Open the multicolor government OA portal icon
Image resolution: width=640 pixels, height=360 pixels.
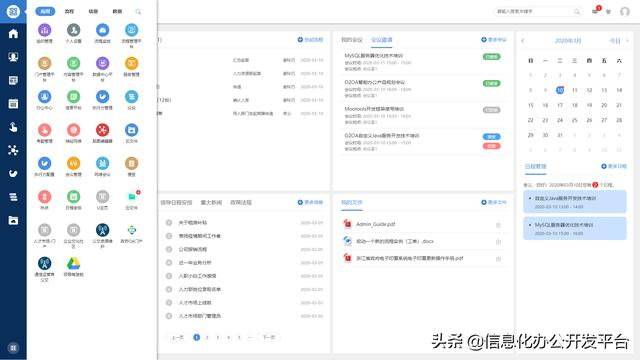pyautogui.click(x=131, y=230)
